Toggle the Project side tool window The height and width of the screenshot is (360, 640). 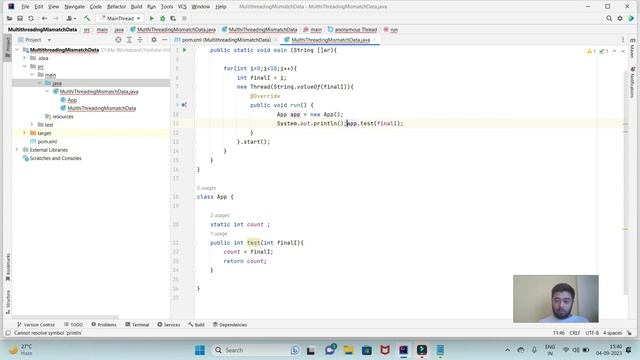click(8, 47)
